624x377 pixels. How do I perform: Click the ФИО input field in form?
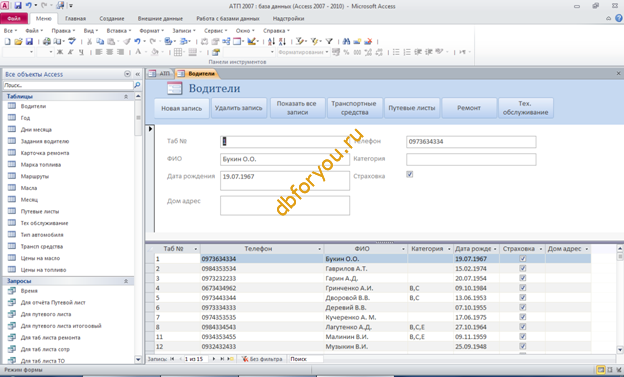(x=285, y=159)
